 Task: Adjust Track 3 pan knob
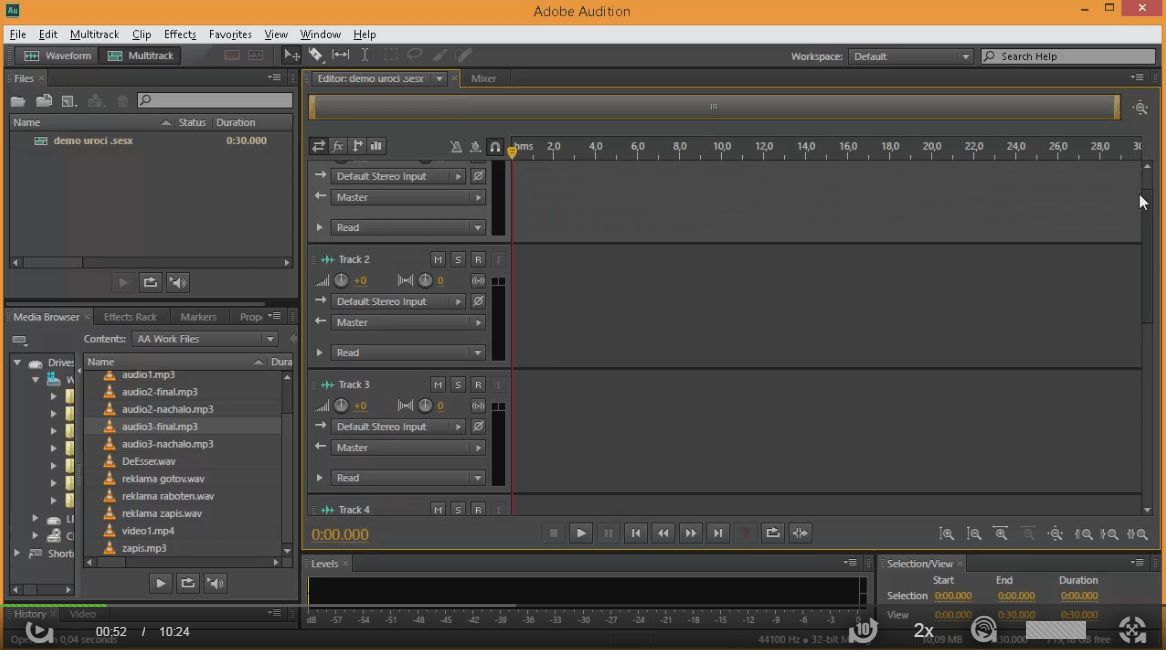425,405
